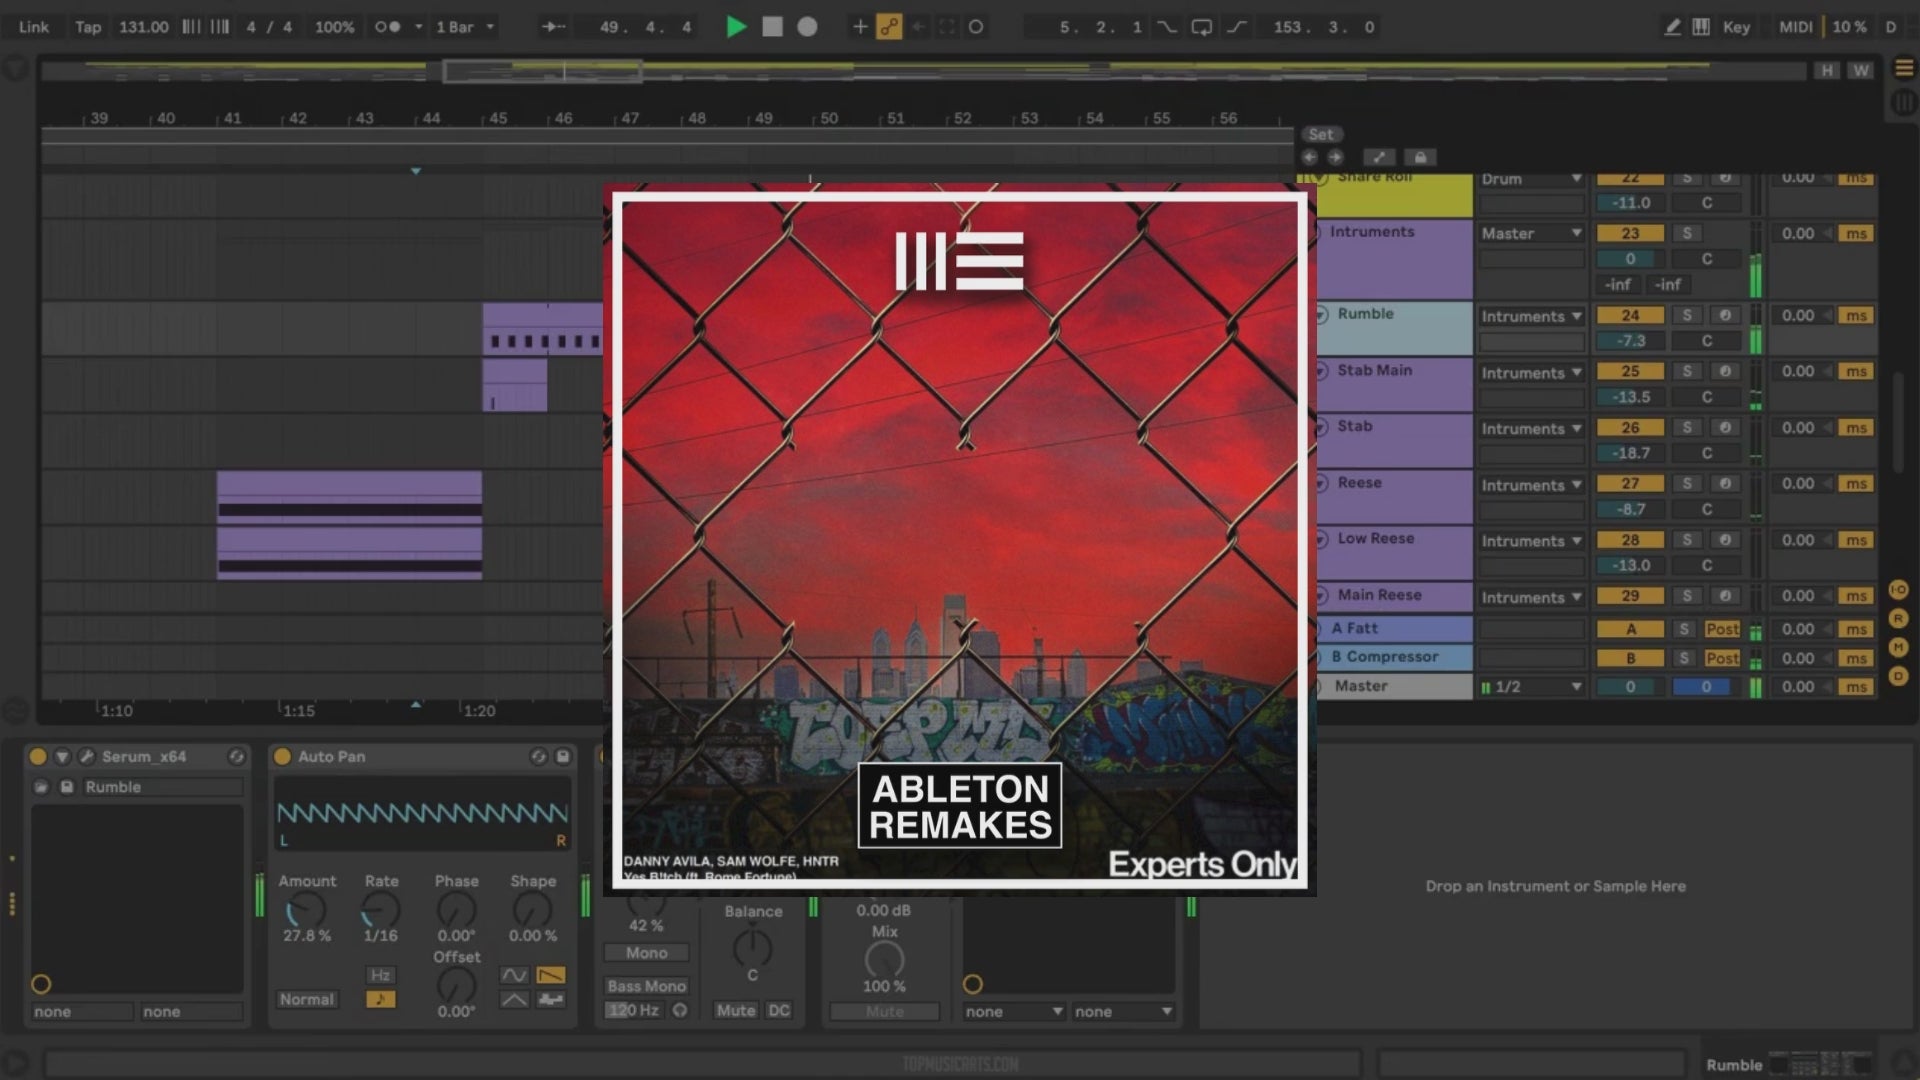Image resolution: width=1920 pixels, height=1080 pixels.
Task: Adjust the Auto Pan Amount knob
Action: [x=306, y=910]
